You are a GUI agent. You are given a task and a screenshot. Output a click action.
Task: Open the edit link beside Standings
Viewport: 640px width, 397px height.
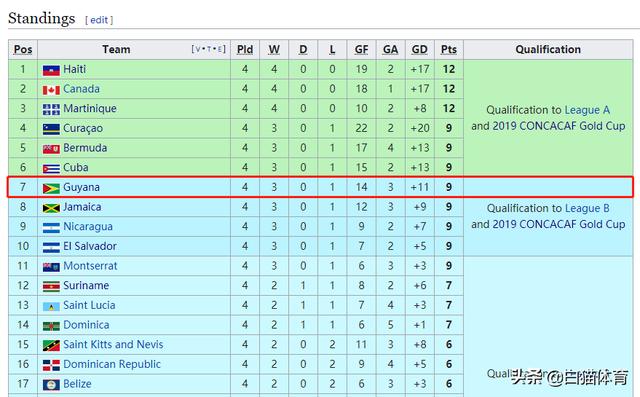(x=99, y=20)
